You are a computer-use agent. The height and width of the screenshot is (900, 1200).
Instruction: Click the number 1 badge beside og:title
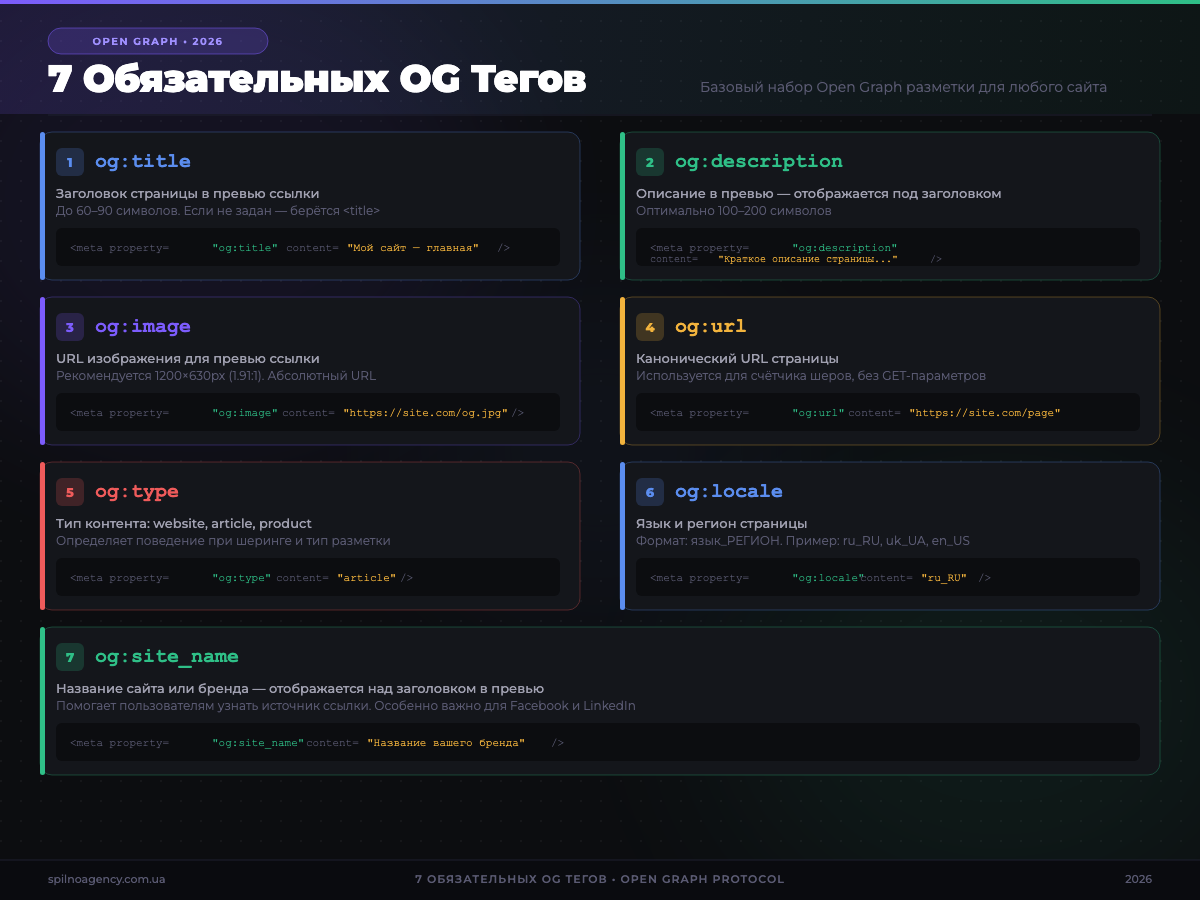pos(70,162)
